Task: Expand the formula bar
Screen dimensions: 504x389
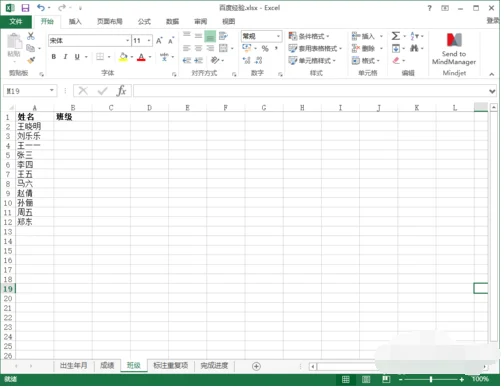Action: [492, 91]
